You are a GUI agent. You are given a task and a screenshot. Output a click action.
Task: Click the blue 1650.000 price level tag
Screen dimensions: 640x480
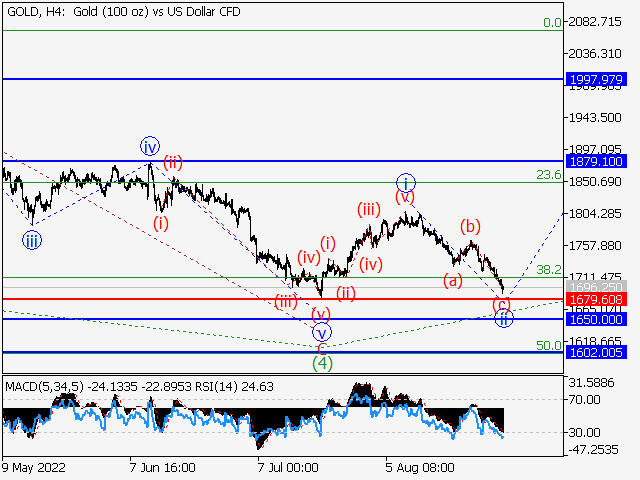(596, 319)
